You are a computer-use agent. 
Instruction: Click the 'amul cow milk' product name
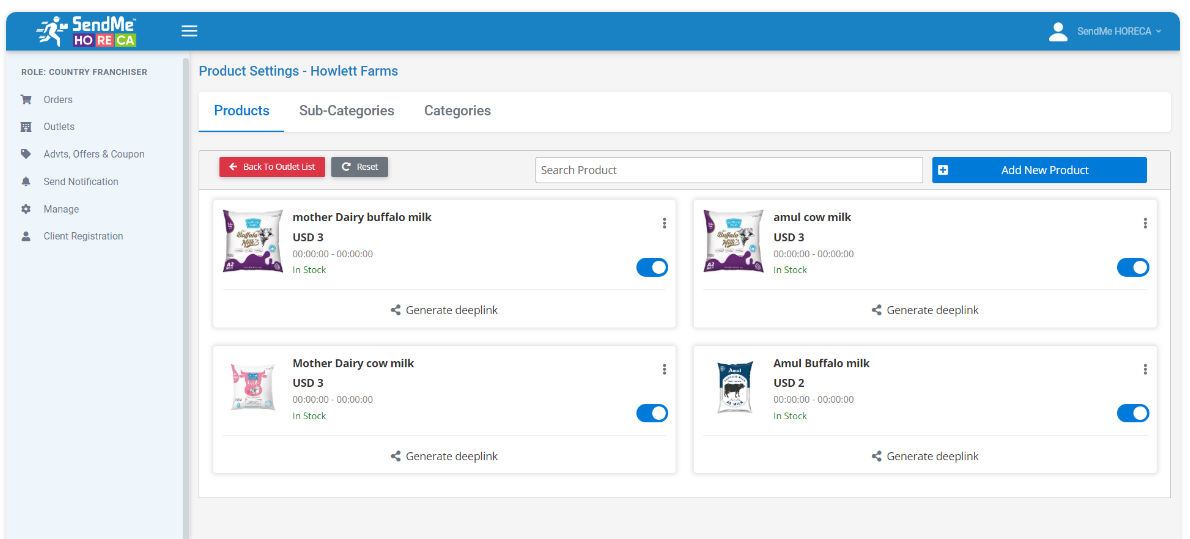(812, 217)
